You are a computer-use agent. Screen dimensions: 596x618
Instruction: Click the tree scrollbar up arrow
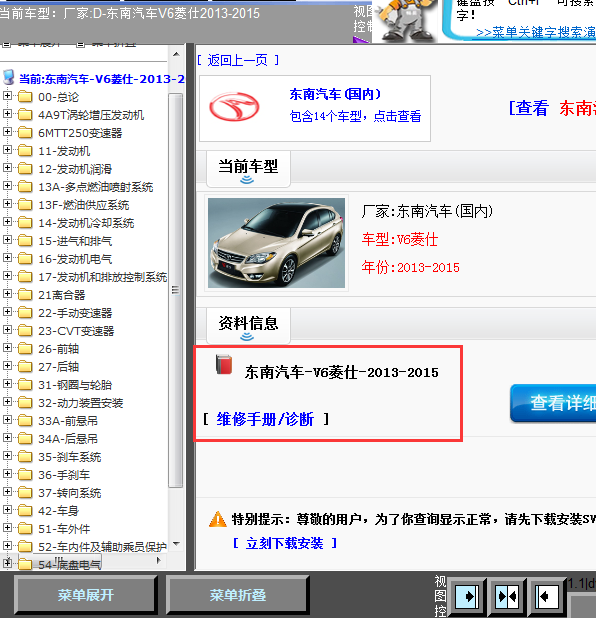click(x=176, y=54)
